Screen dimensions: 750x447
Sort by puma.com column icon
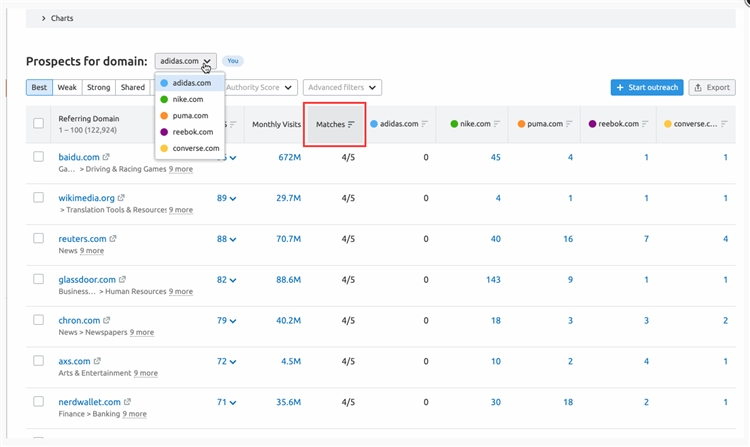569,124
